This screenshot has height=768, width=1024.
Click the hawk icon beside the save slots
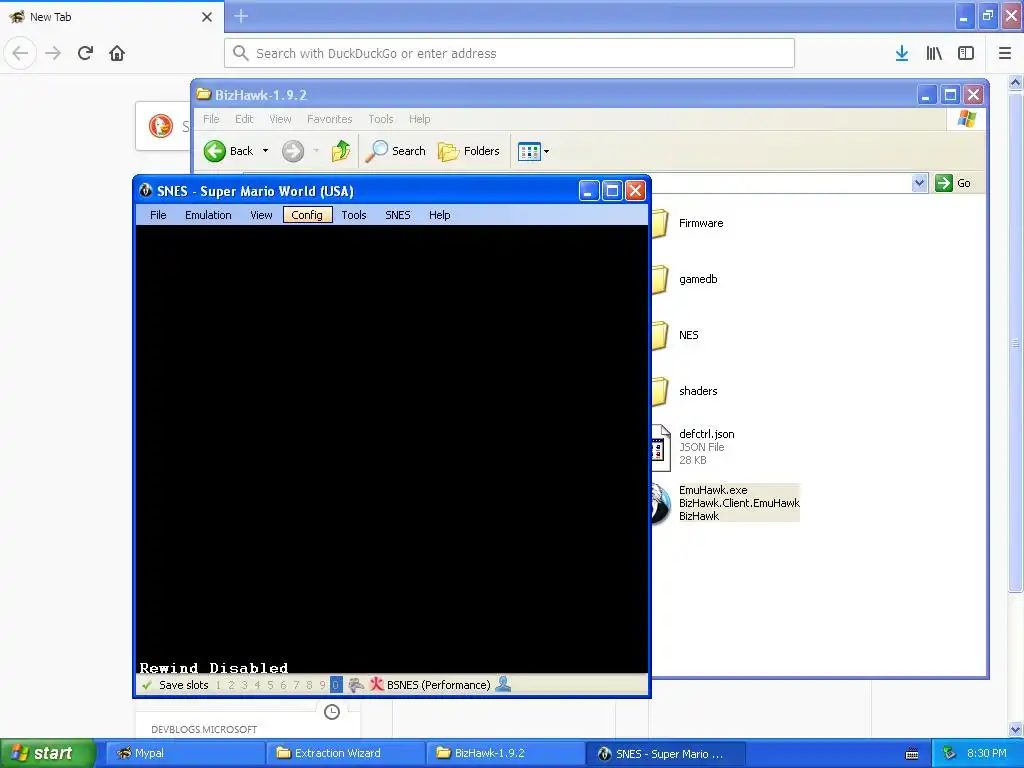pyautogui.click(x=356, y=684)
